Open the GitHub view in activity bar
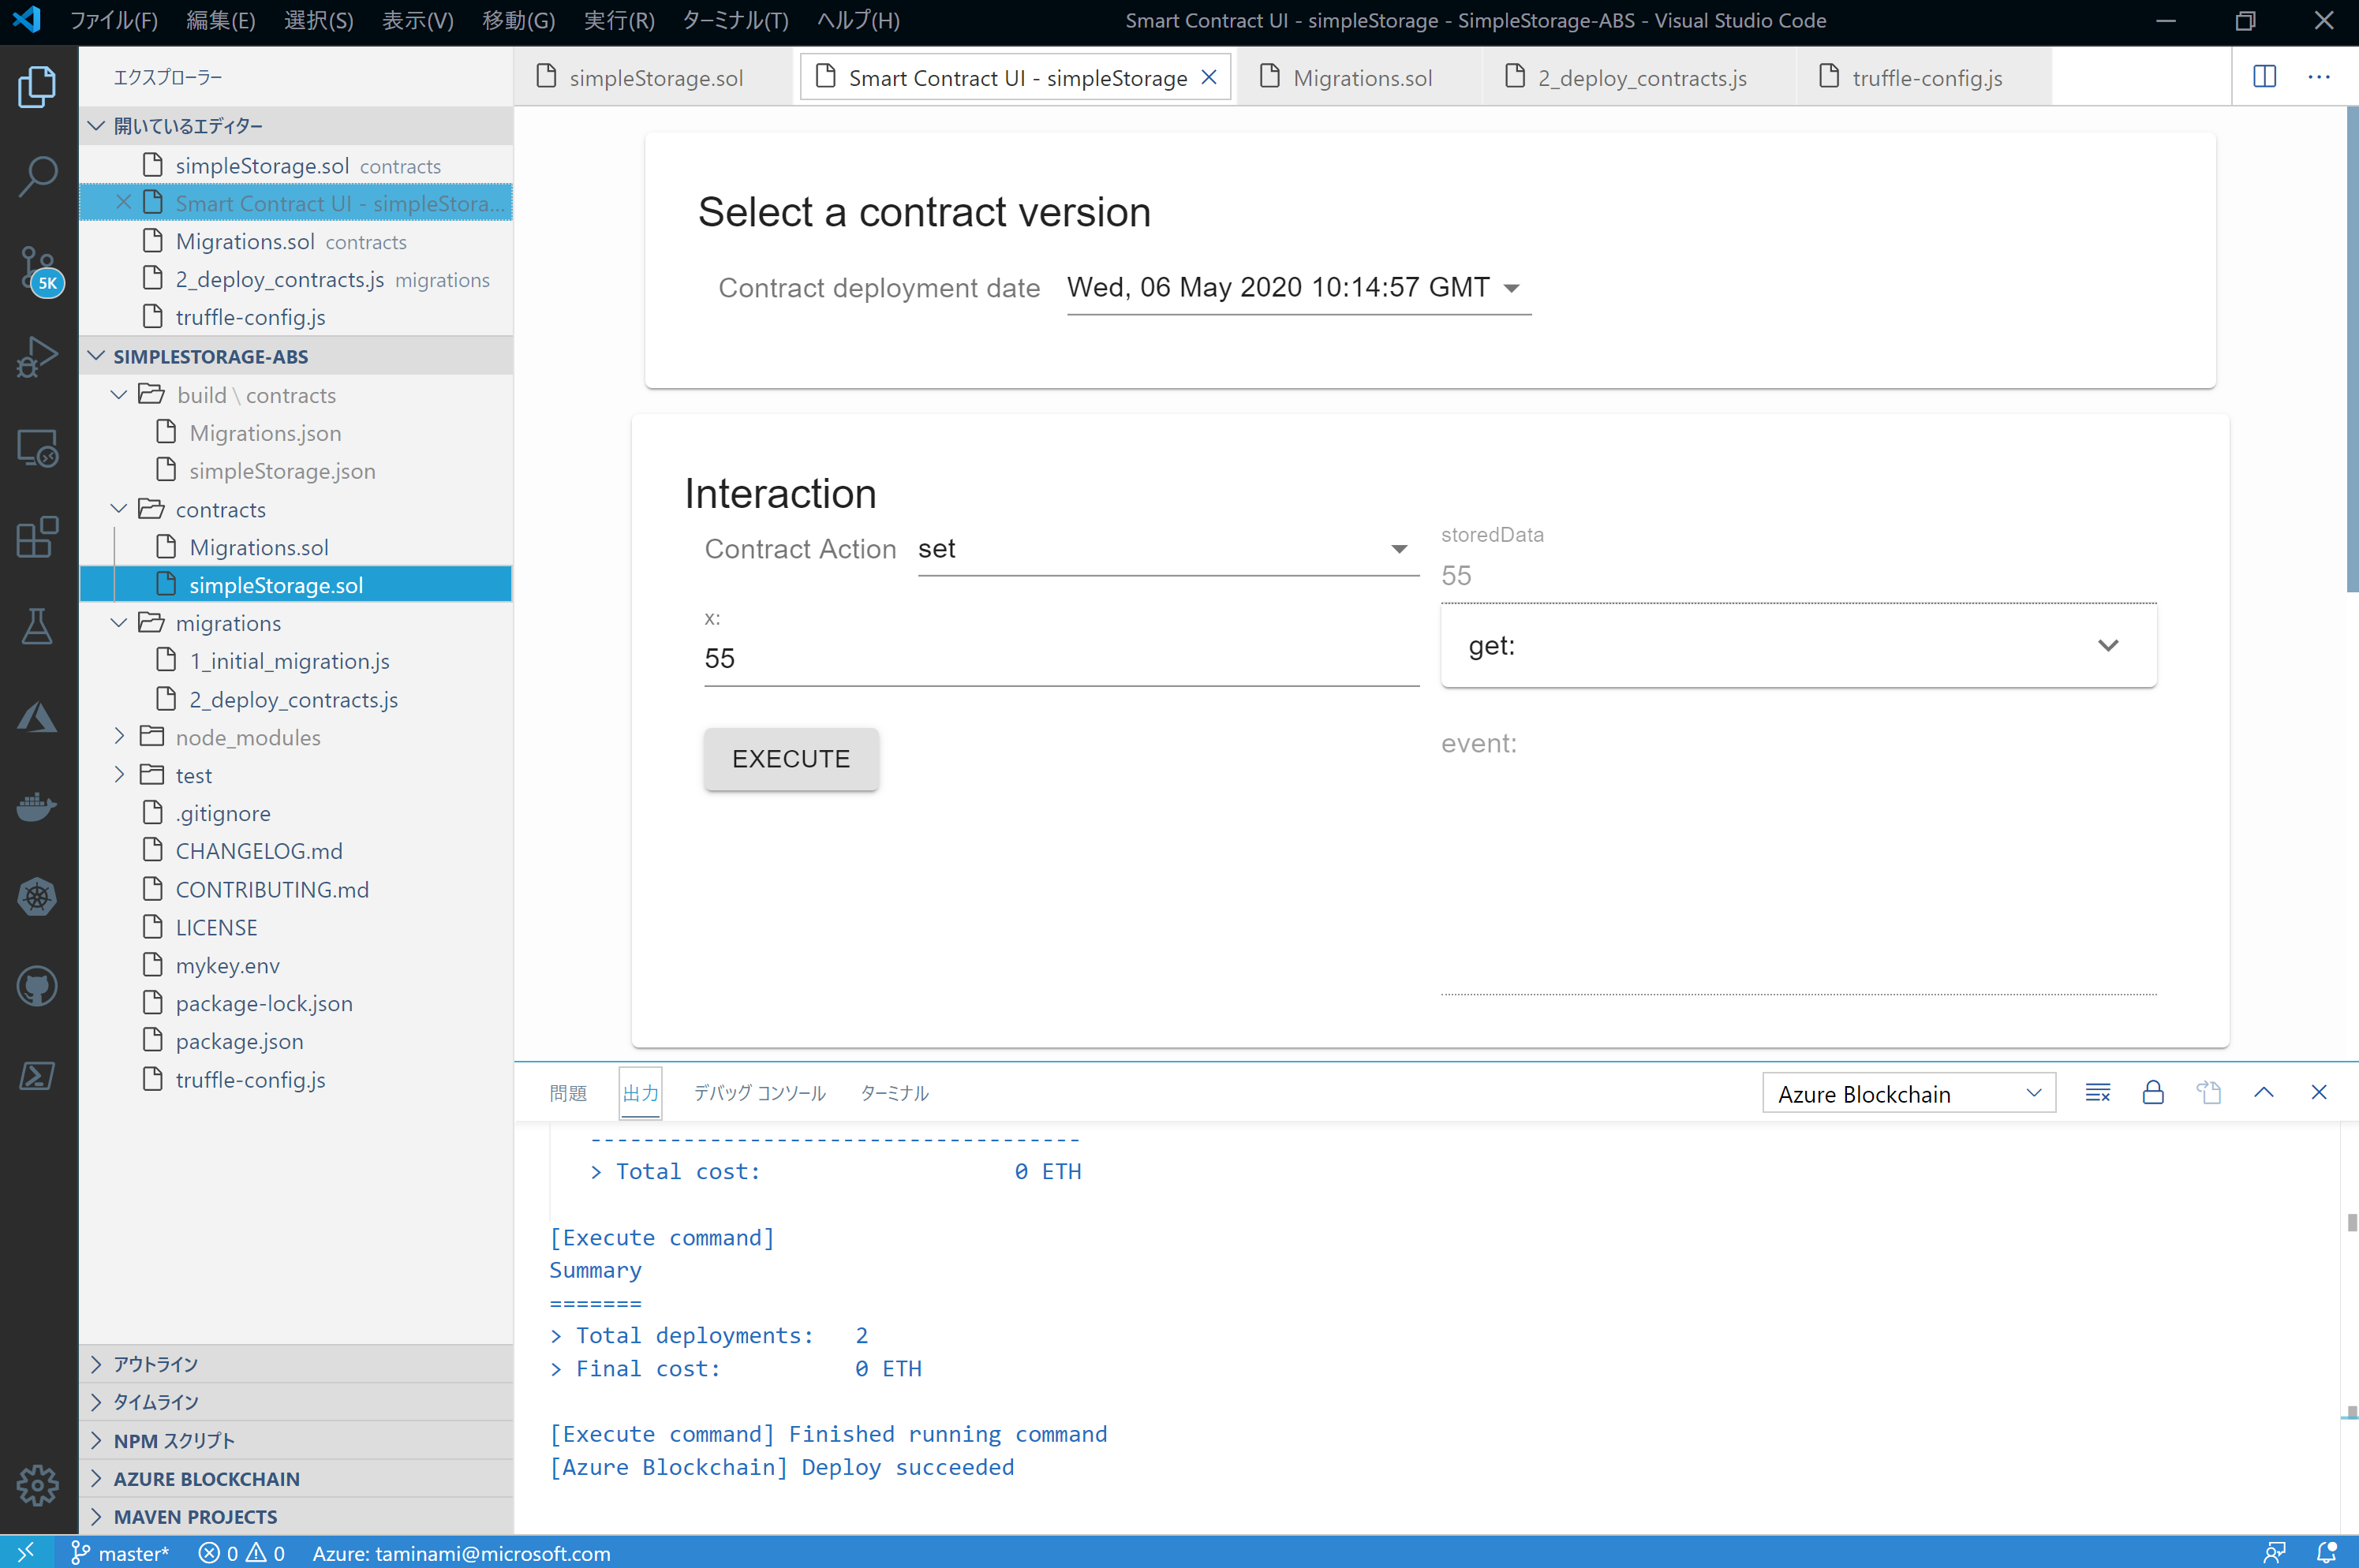This screenshot has height=1568, width=2359. (38, 986)
